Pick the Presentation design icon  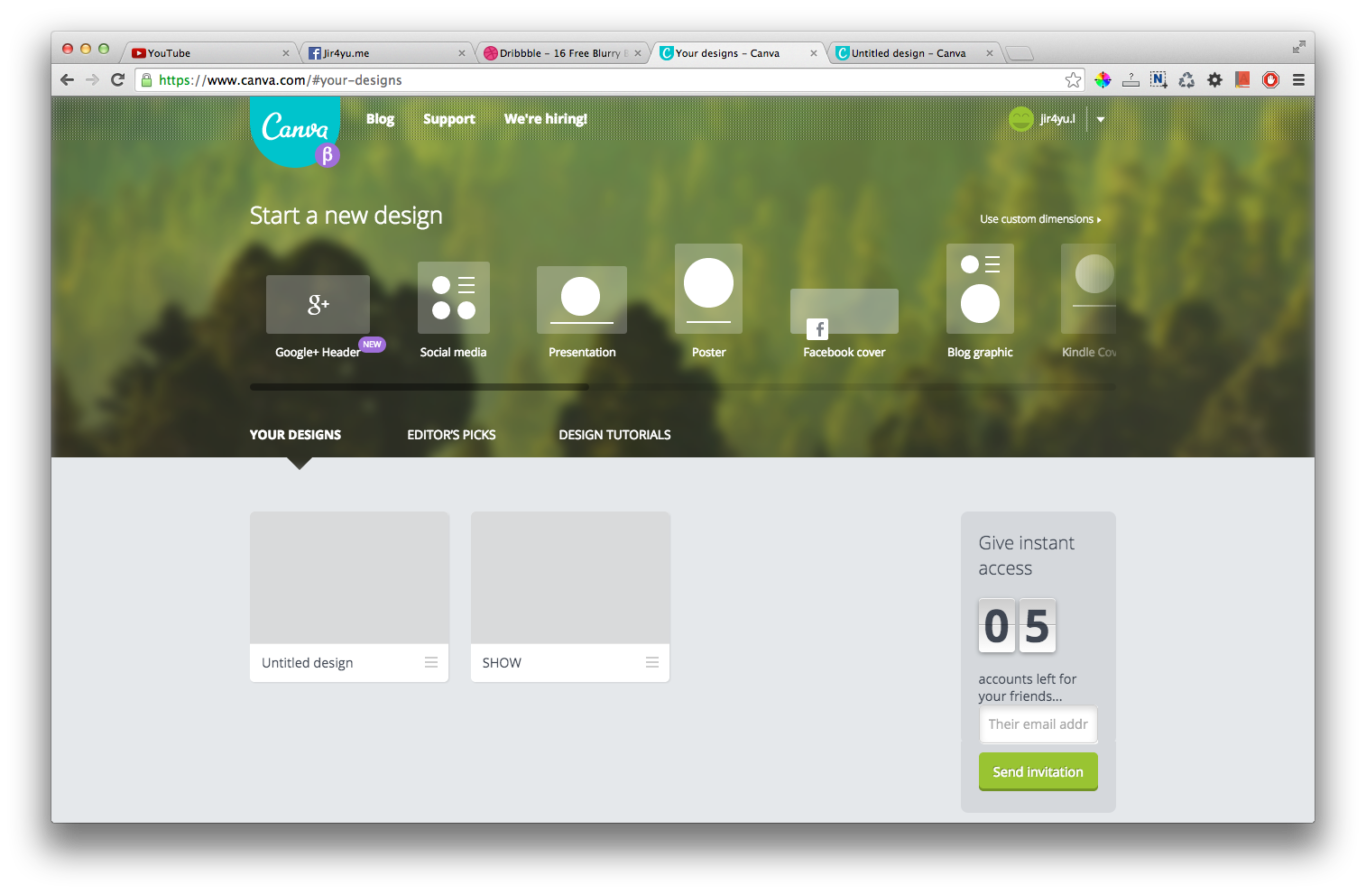581,300
